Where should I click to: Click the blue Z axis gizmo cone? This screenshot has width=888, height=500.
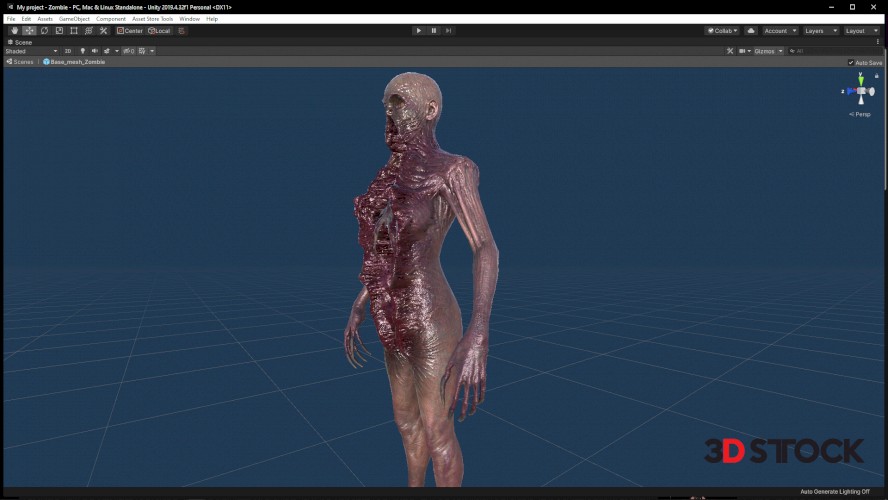point(851,91)
